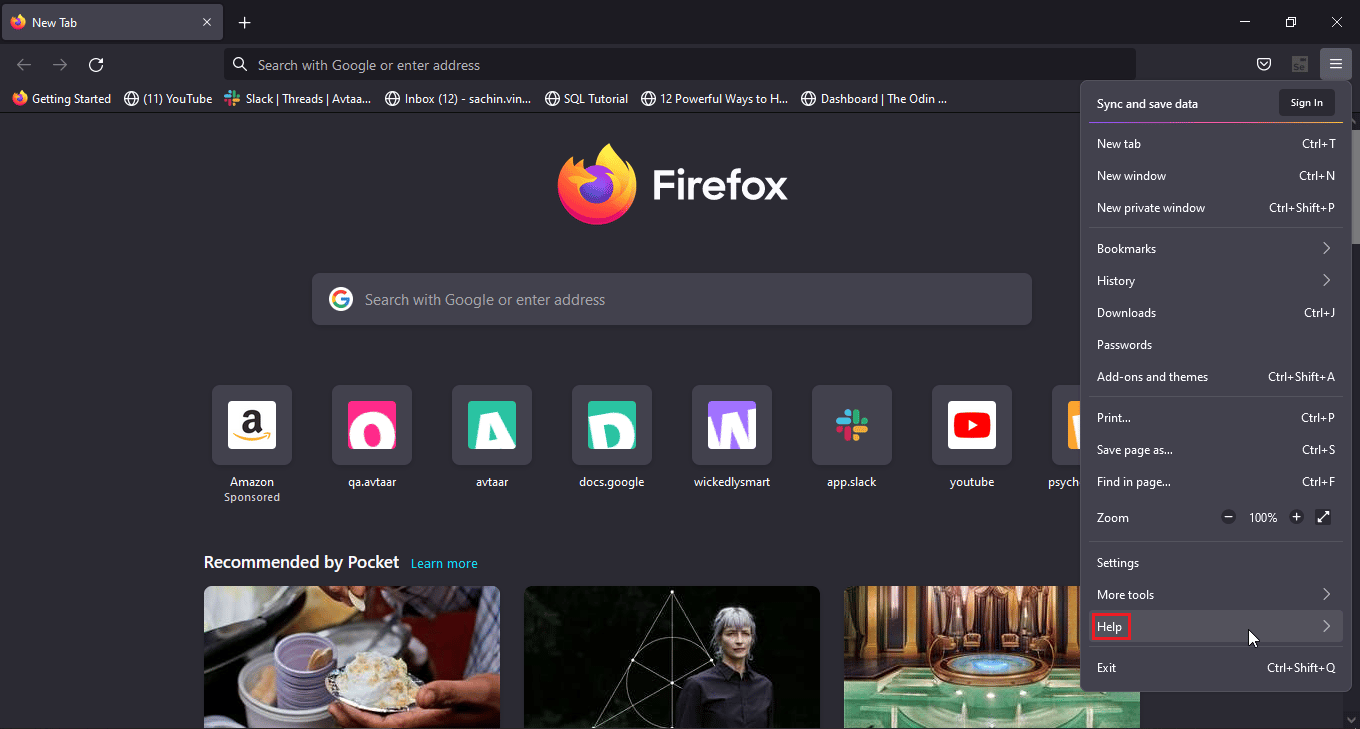The width and height of the screenshot is (1360, 729).
Task: Click the Sign In button
Action: coord(1306,103)
